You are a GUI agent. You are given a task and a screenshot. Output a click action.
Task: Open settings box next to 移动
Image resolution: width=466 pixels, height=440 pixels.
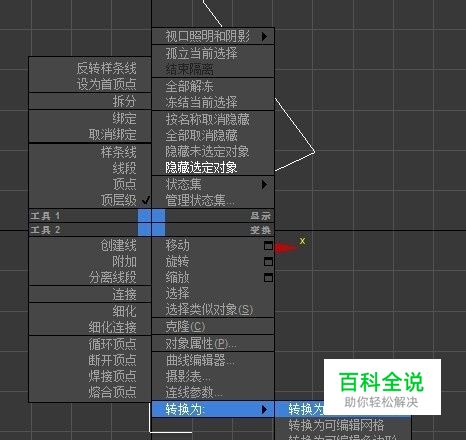pyautogui.click(x=268, y=246)
